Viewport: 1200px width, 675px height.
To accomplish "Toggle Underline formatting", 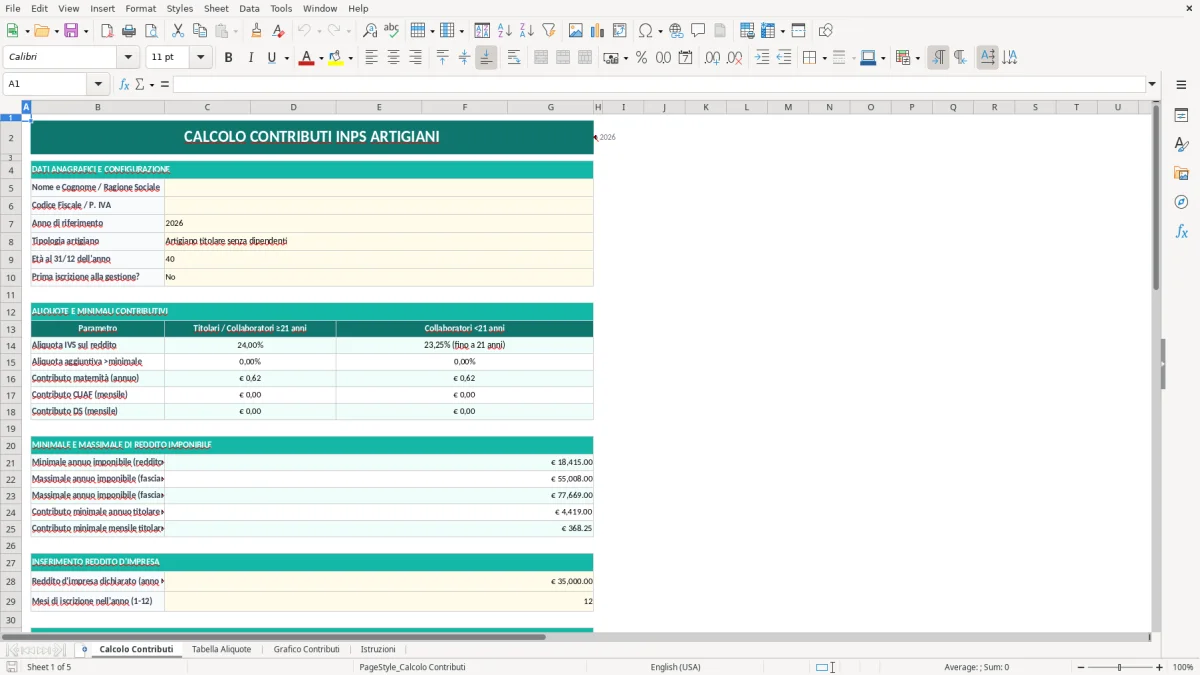I will (272, 58).
